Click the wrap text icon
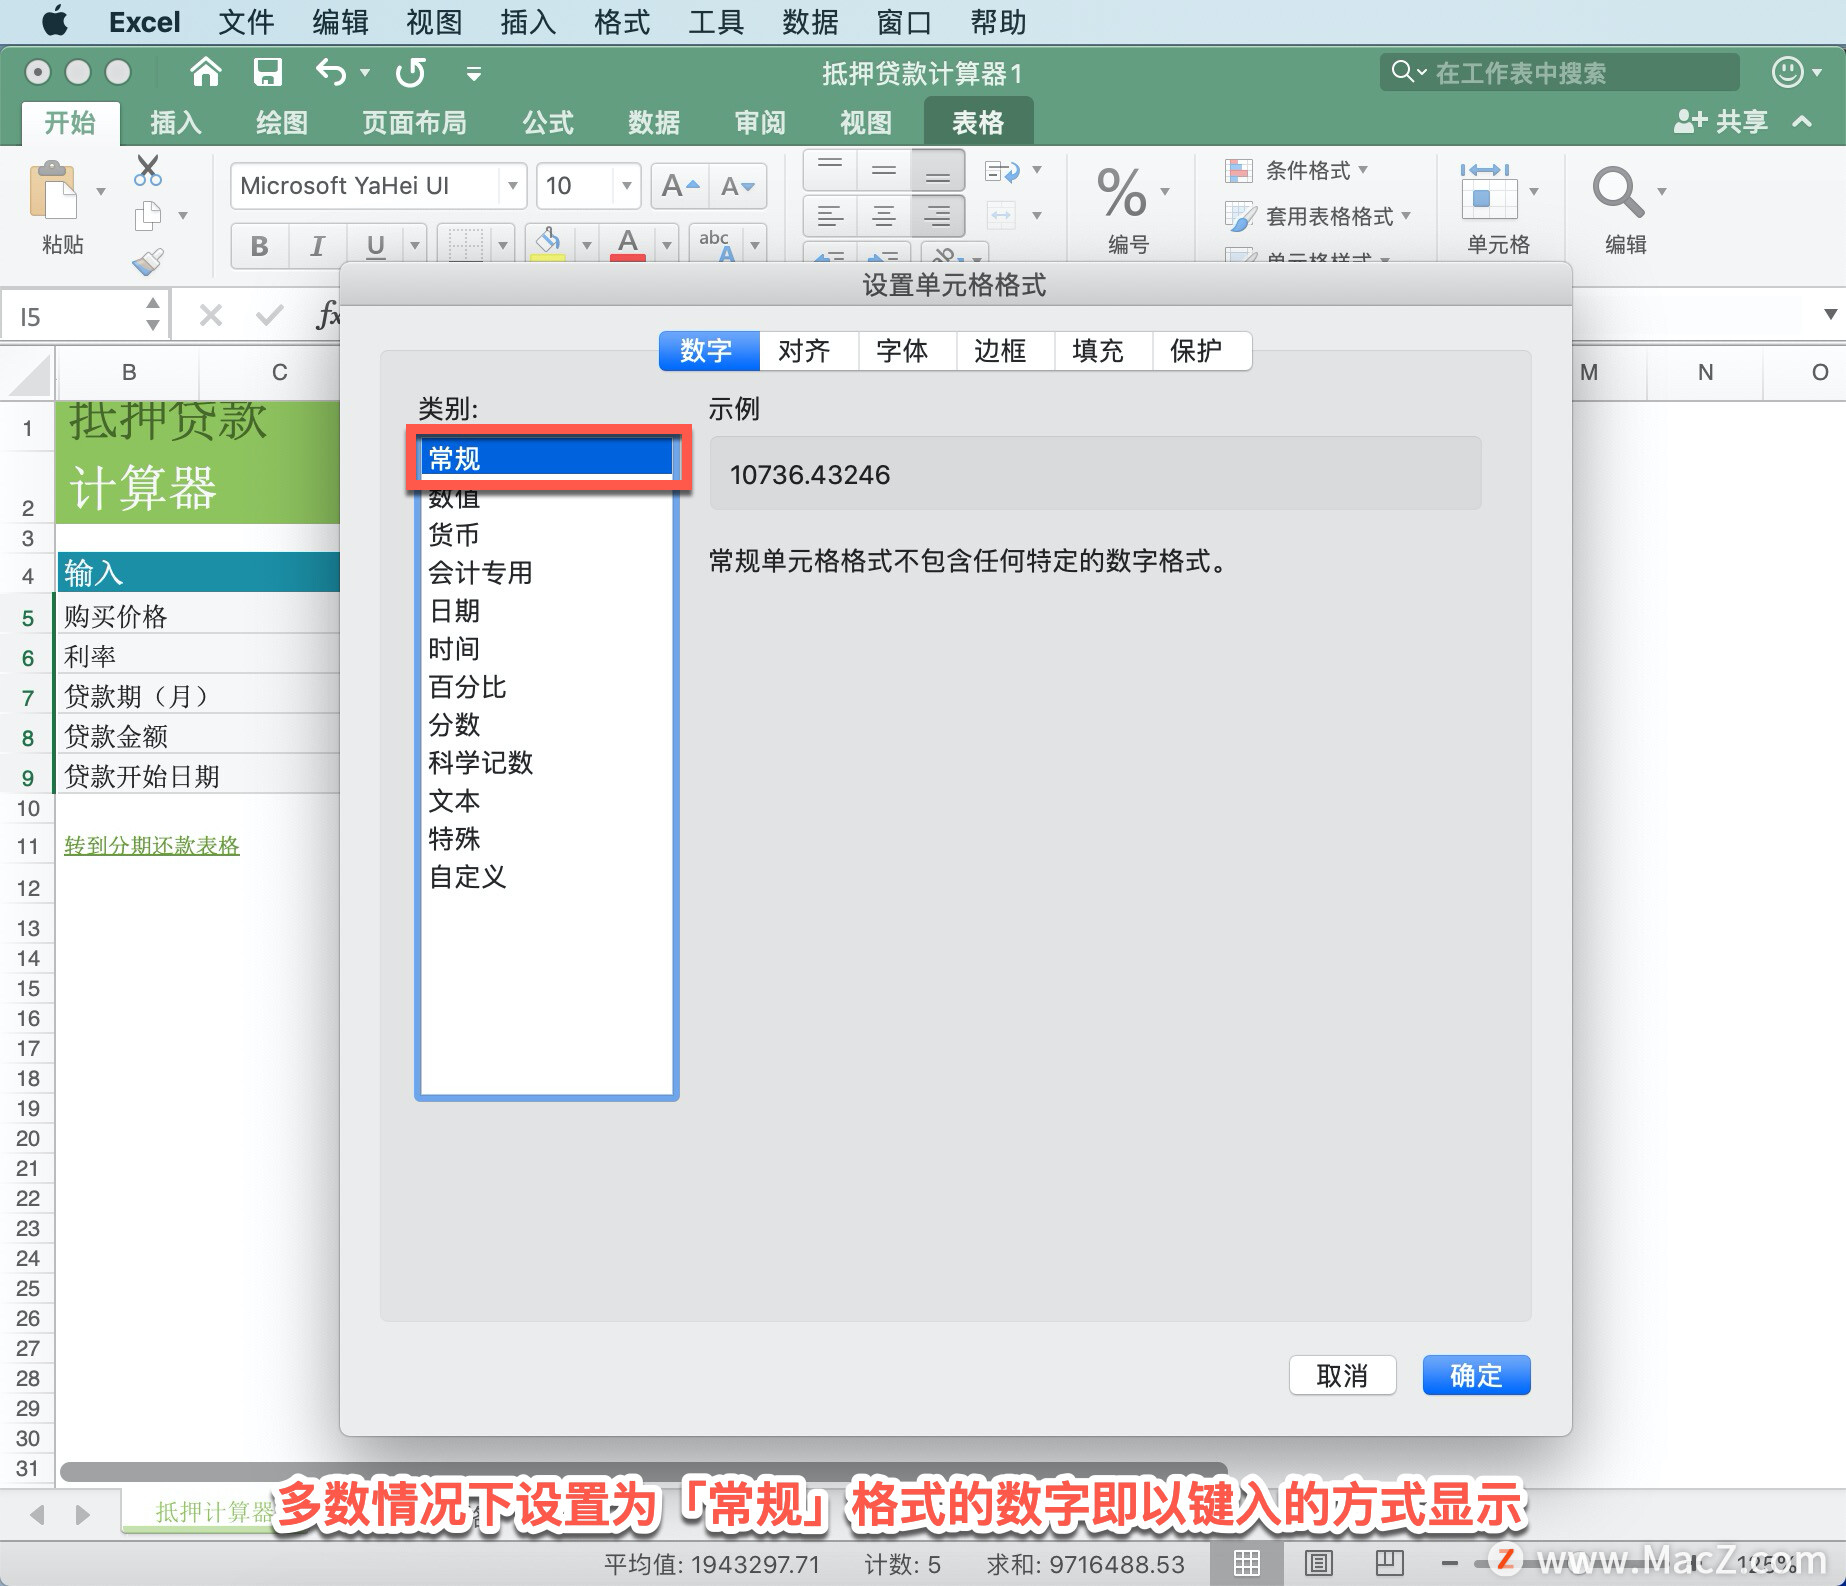 pos(1002,171)
